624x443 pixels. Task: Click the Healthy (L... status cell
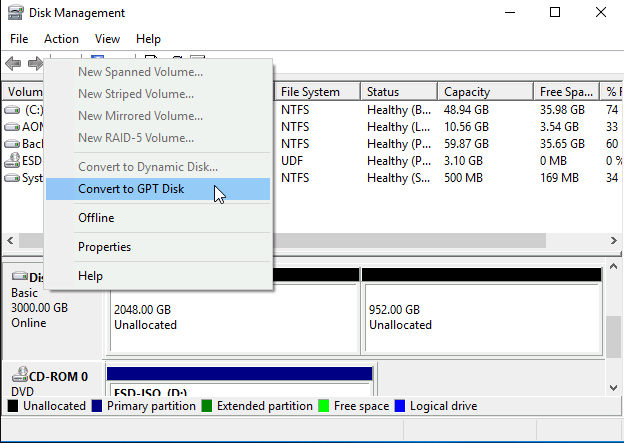pyautogui.click(x=399, y=127)
